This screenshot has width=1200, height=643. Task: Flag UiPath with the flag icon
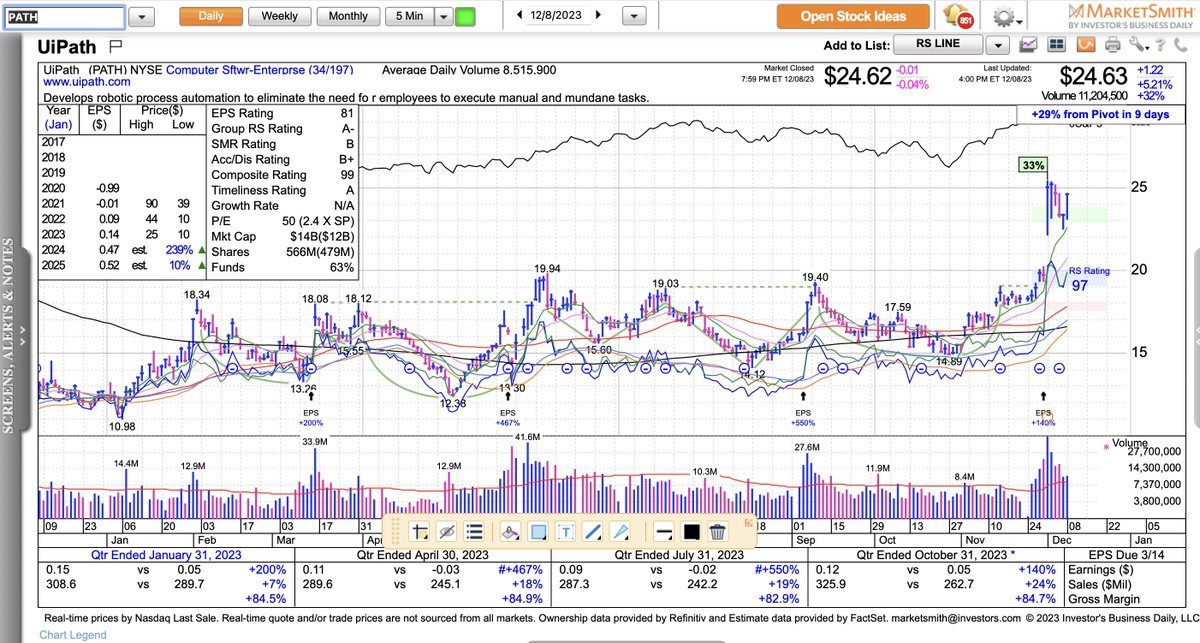[115, 46]
